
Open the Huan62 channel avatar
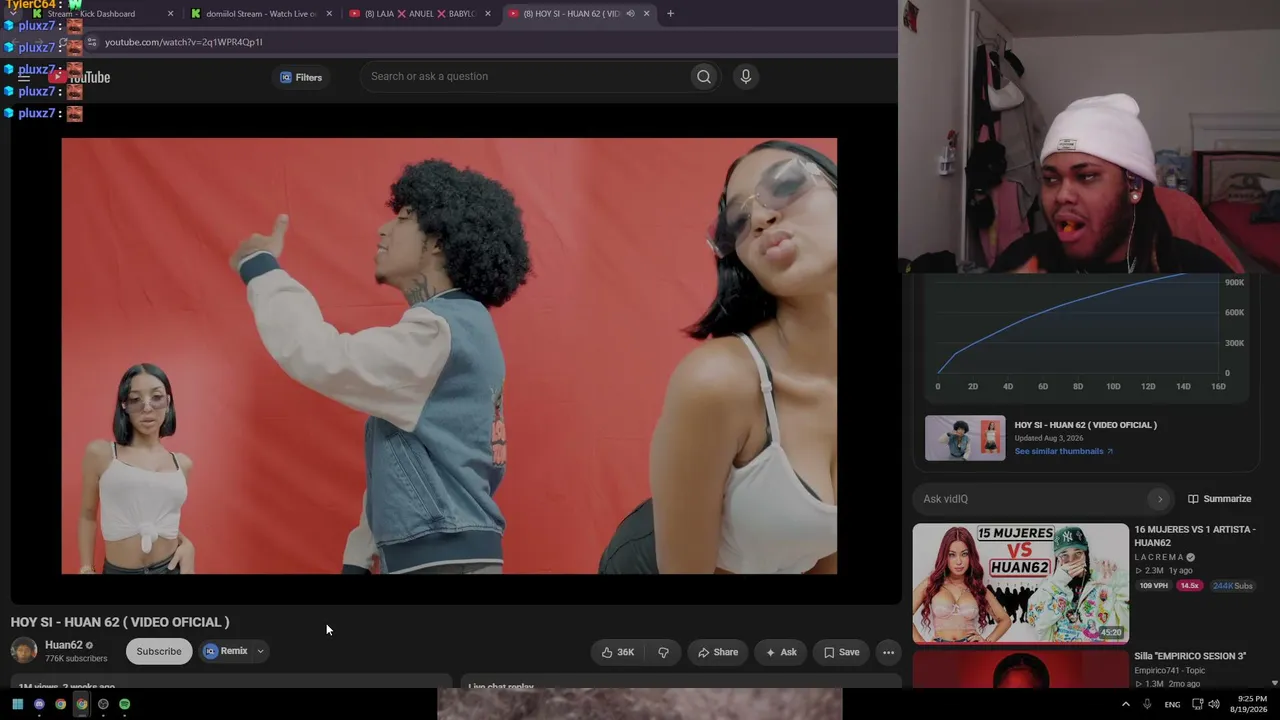24,651
